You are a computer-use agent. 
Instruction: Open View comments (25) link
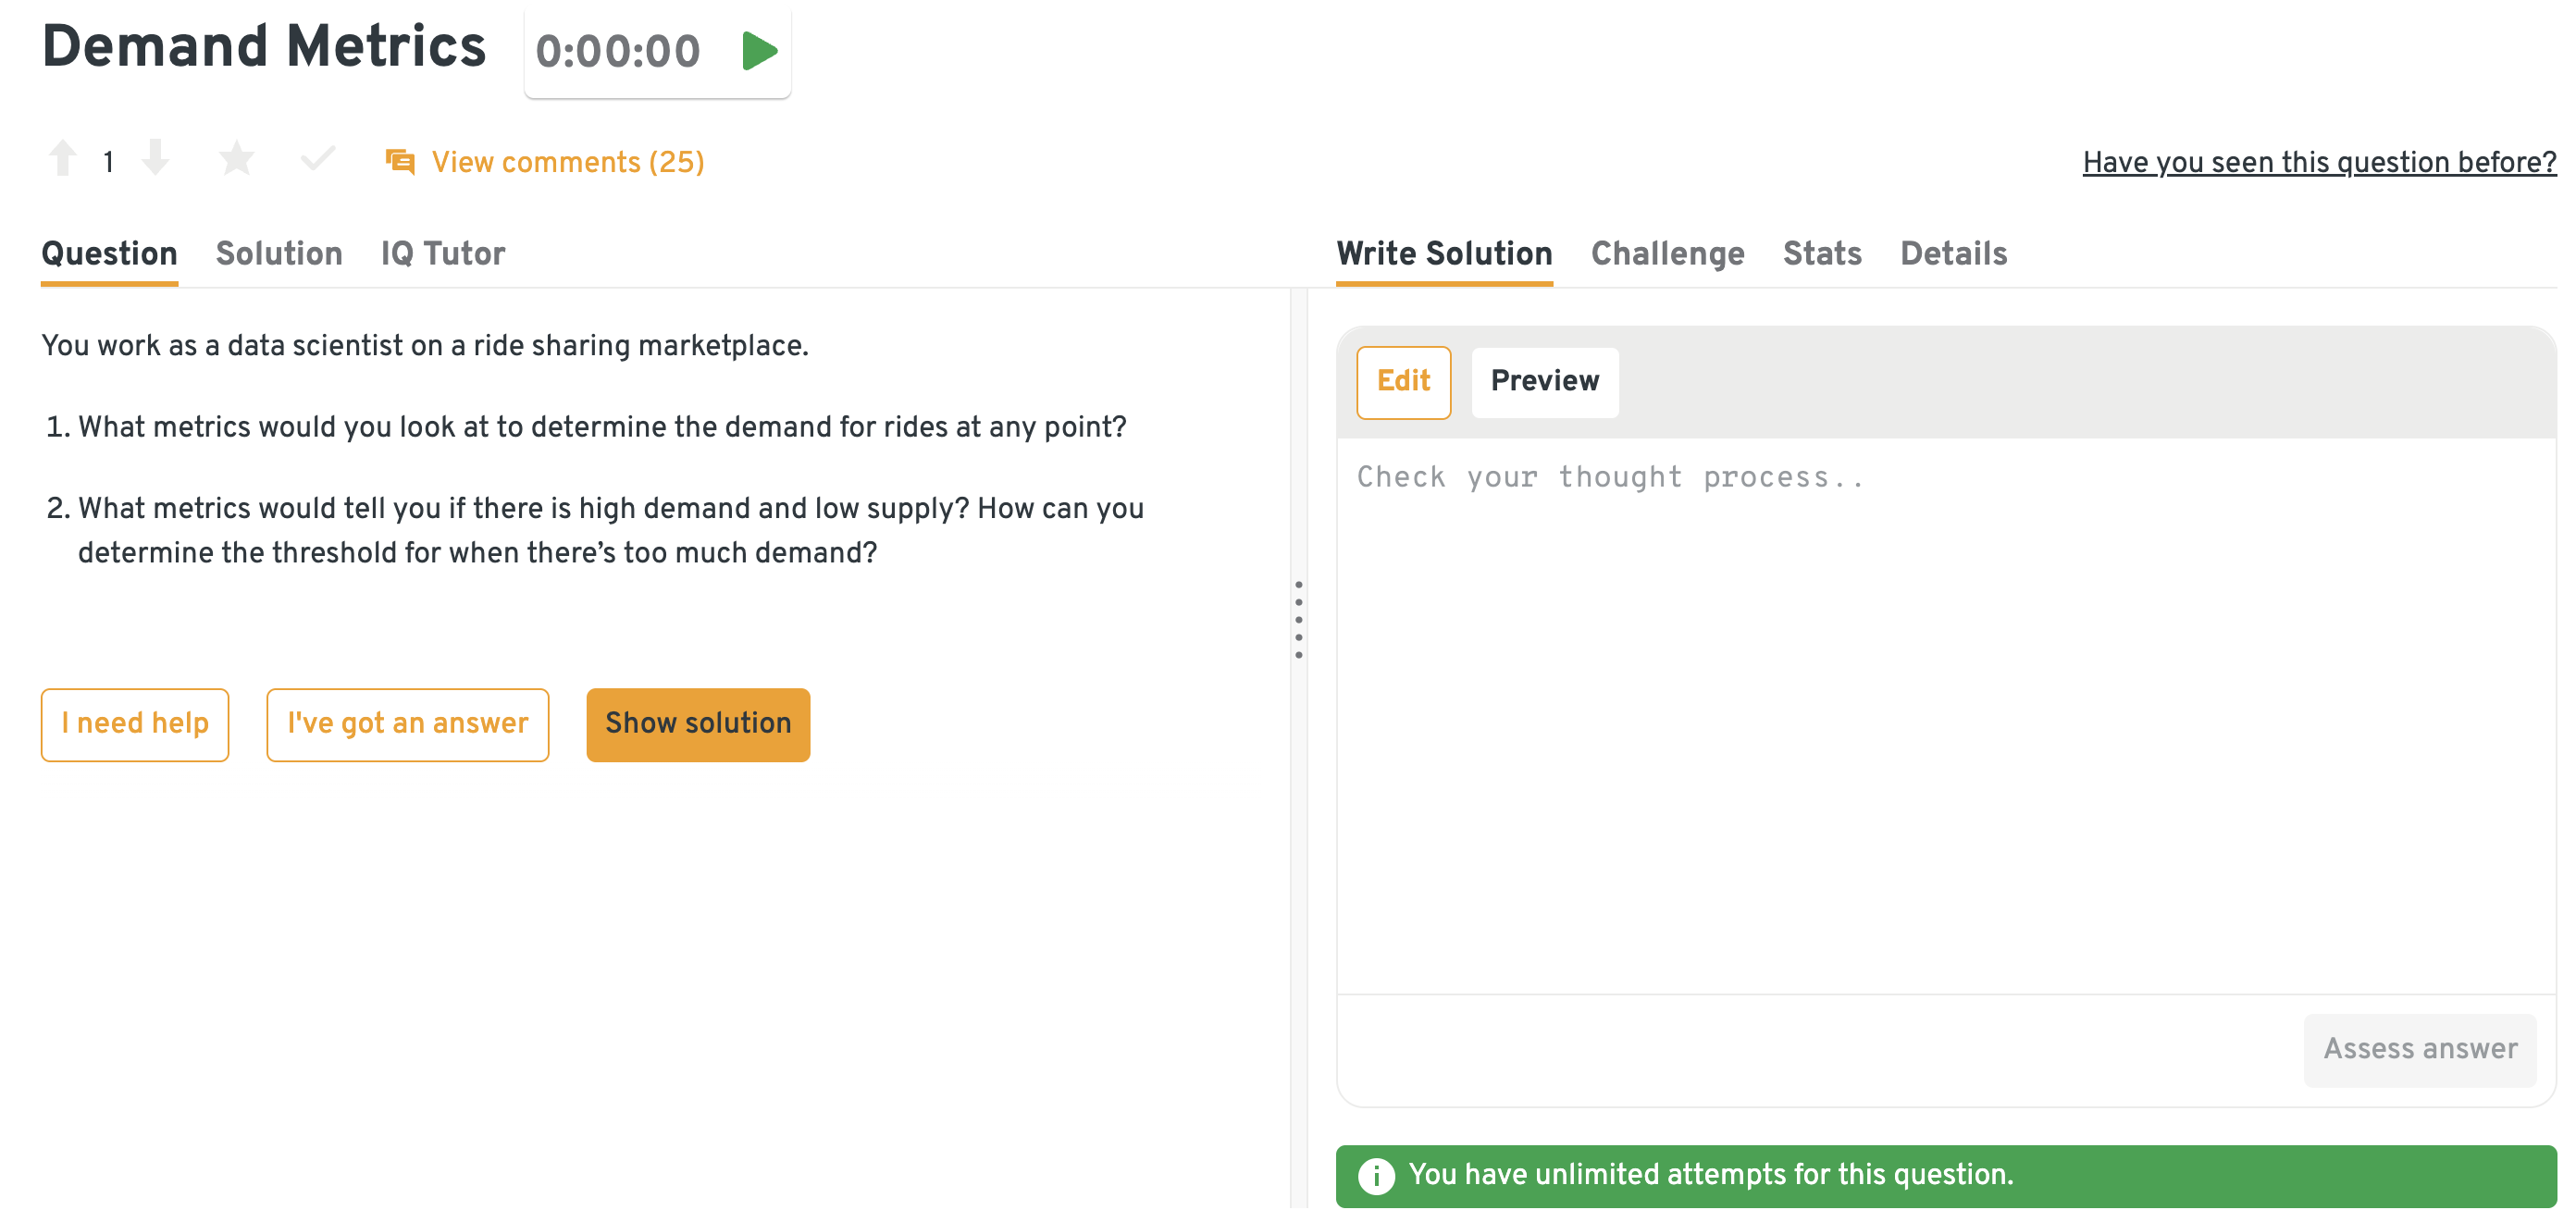pyautogui.click(x=567, y=162)
